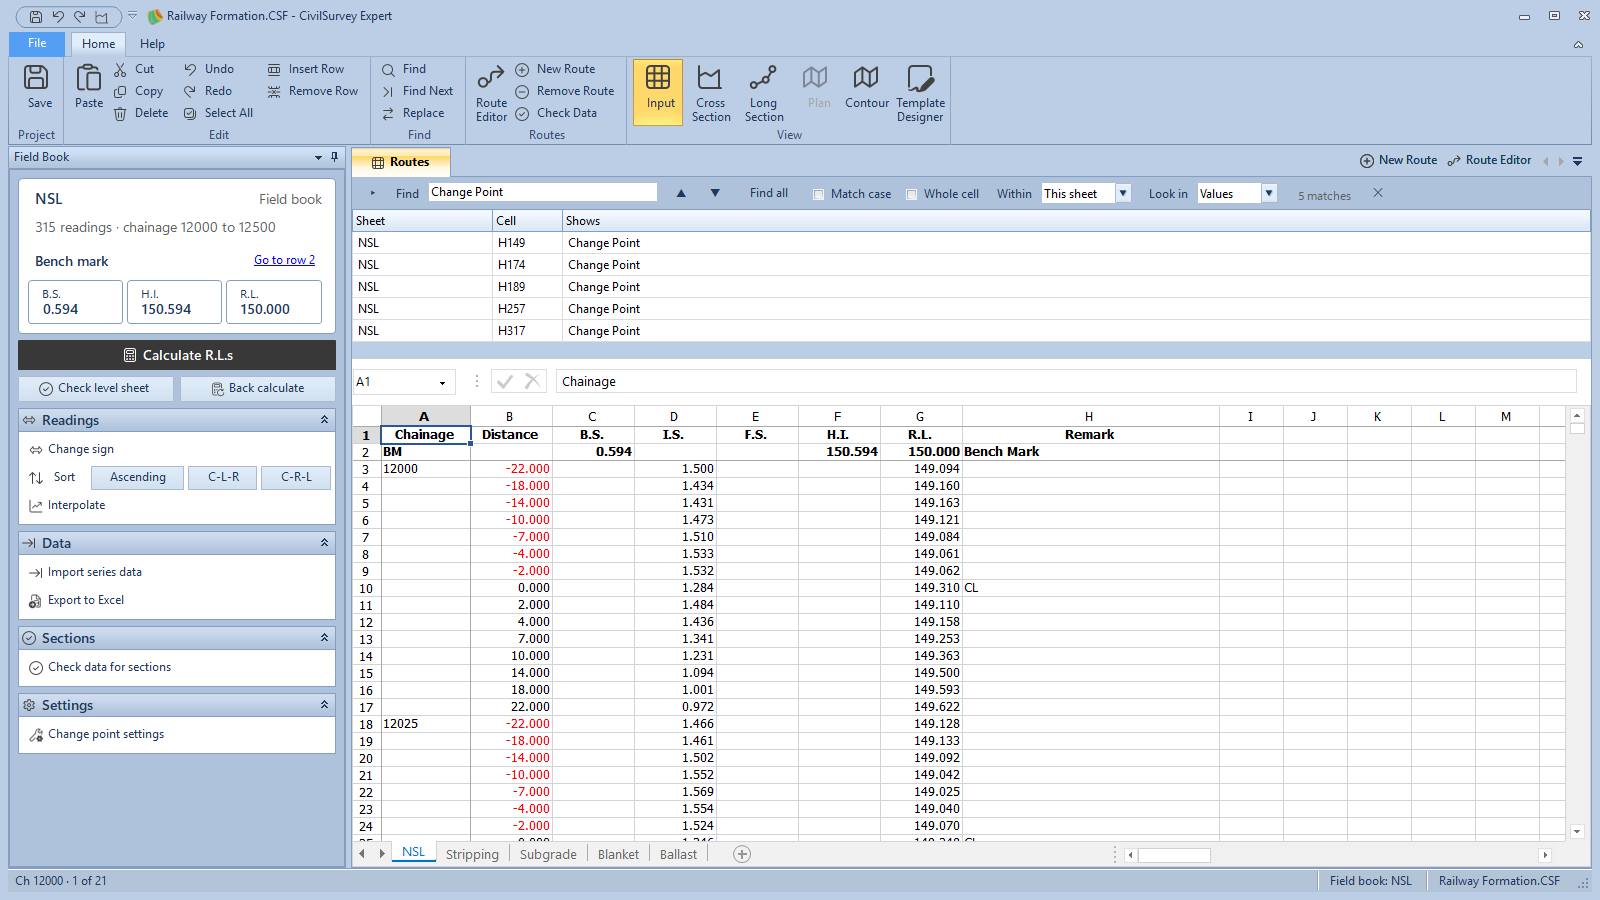The height and width of the screenshot is (900, 1600).
Task: Select C-L-R sort option
Action: 223,477
